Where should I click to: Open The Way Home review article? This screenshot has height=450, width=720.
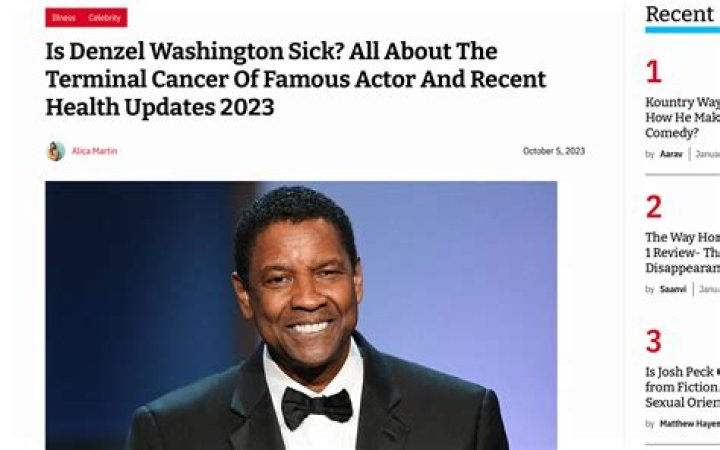click(682, 253)
